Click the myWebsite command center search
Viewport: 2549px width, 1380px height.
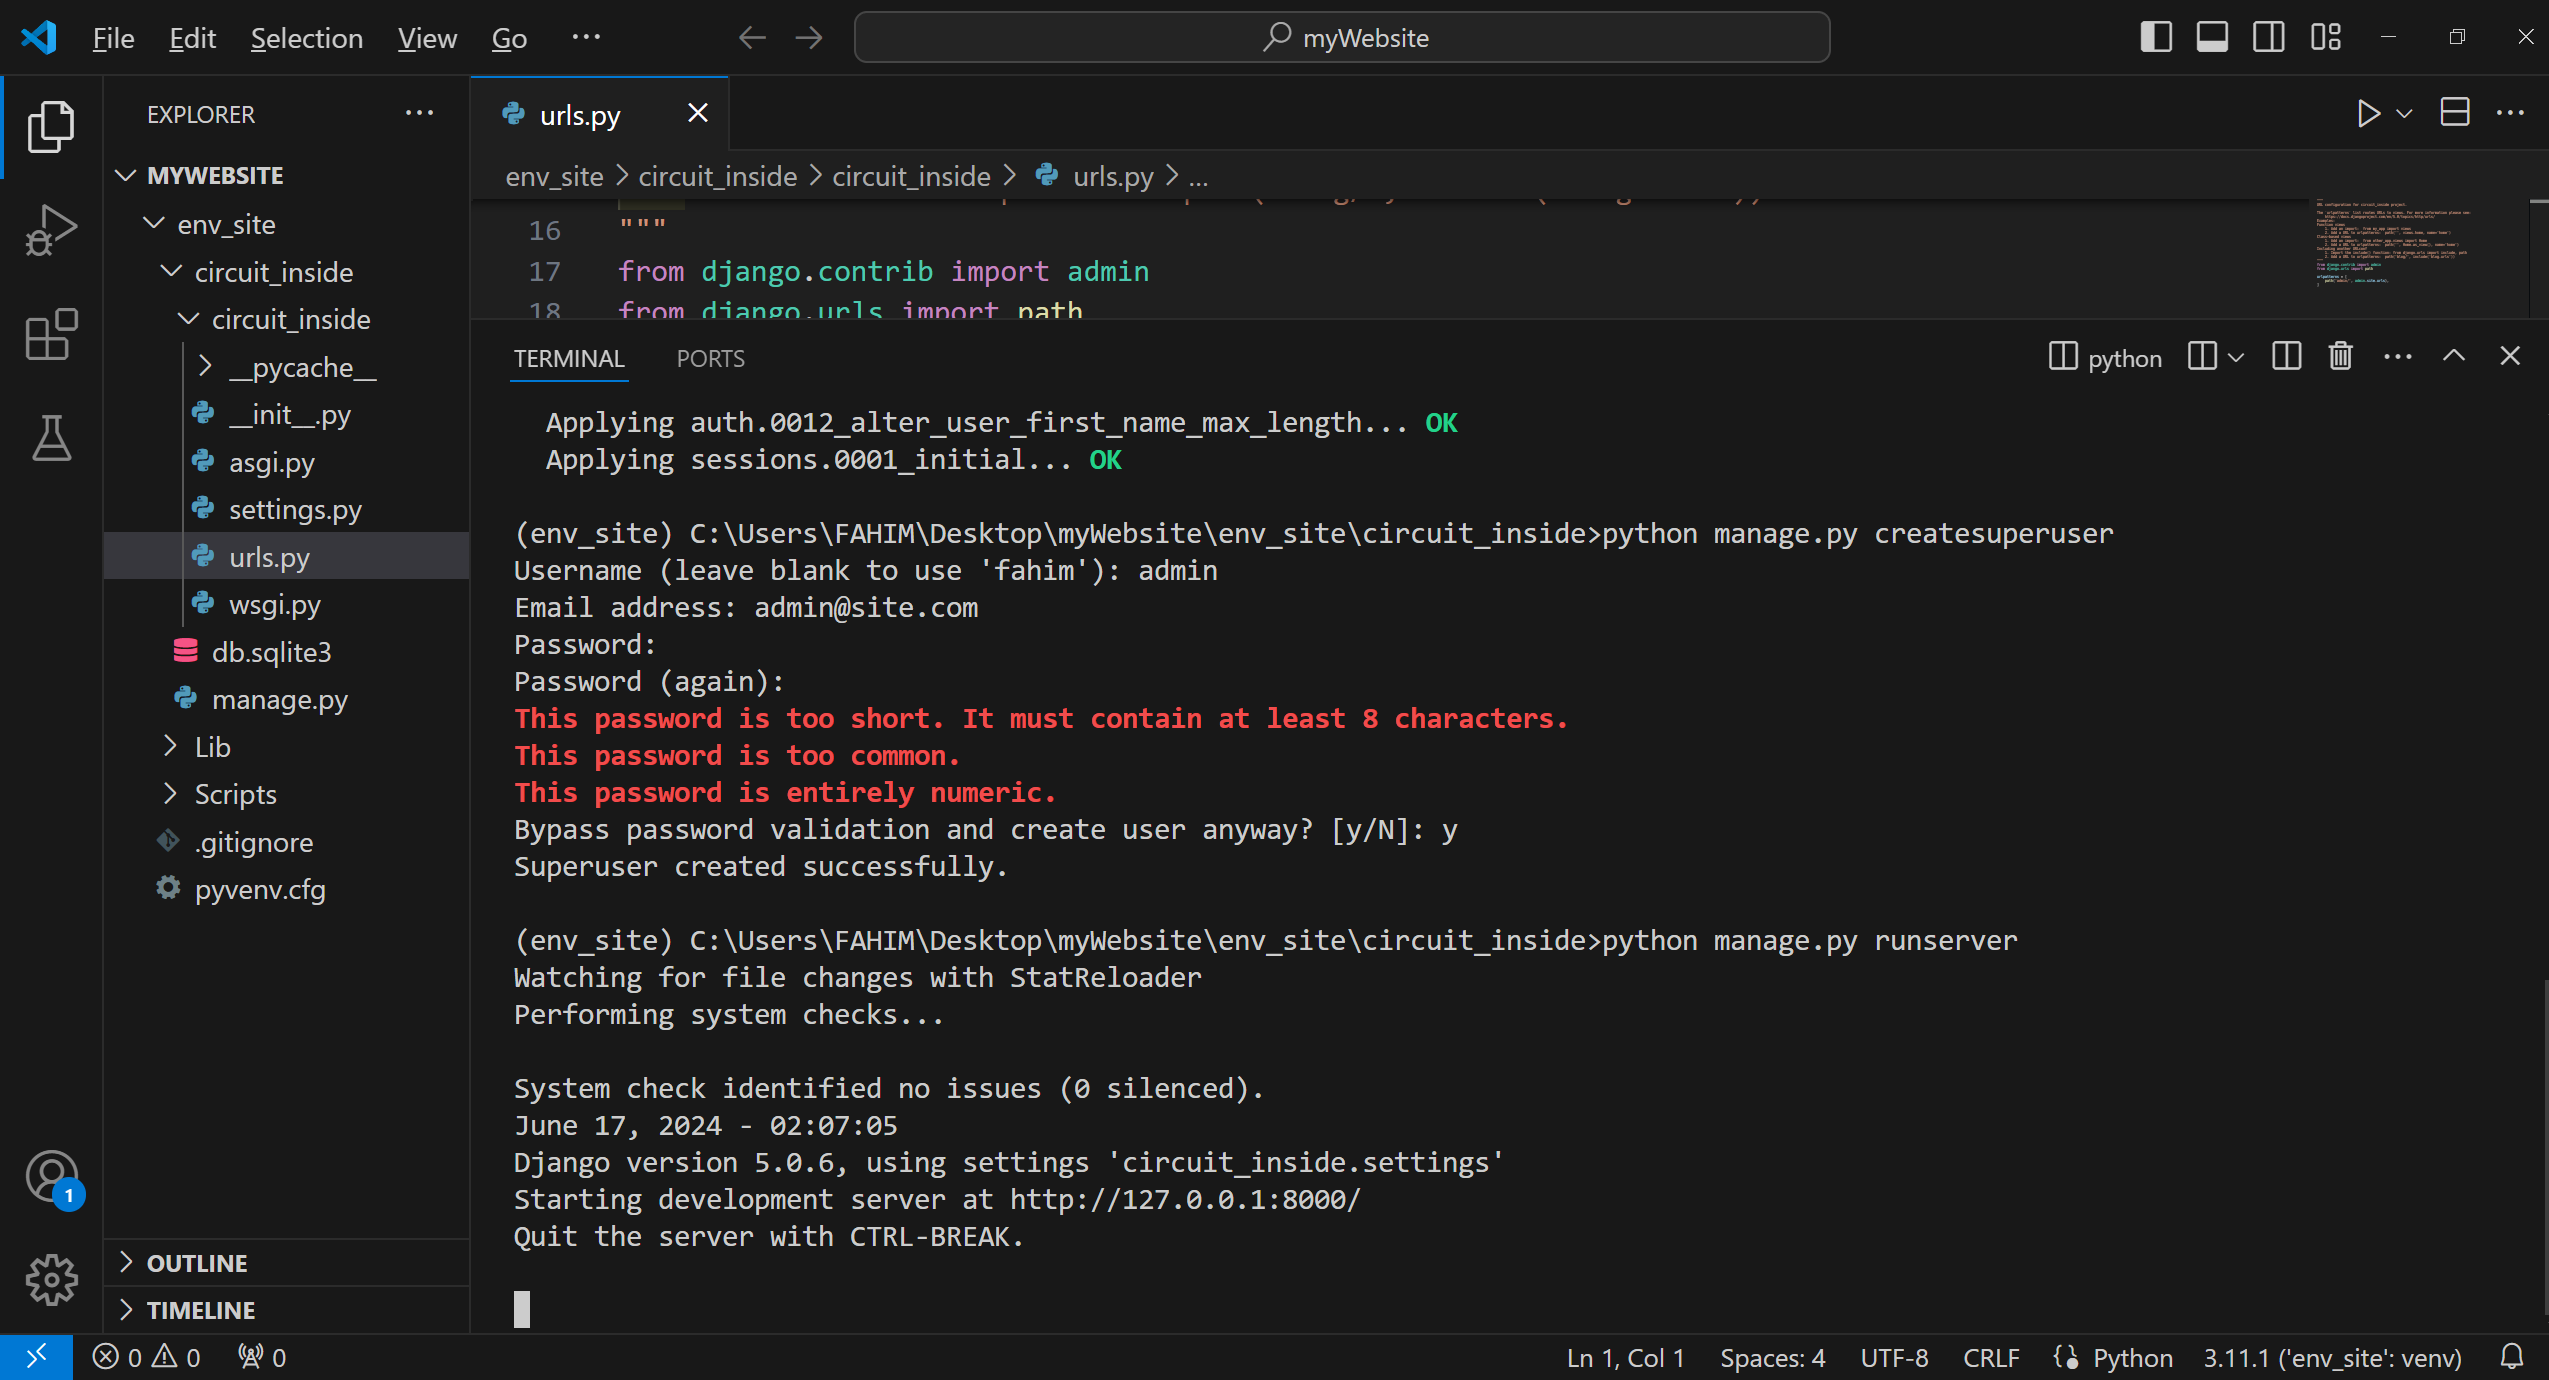tap(1342, 38)
